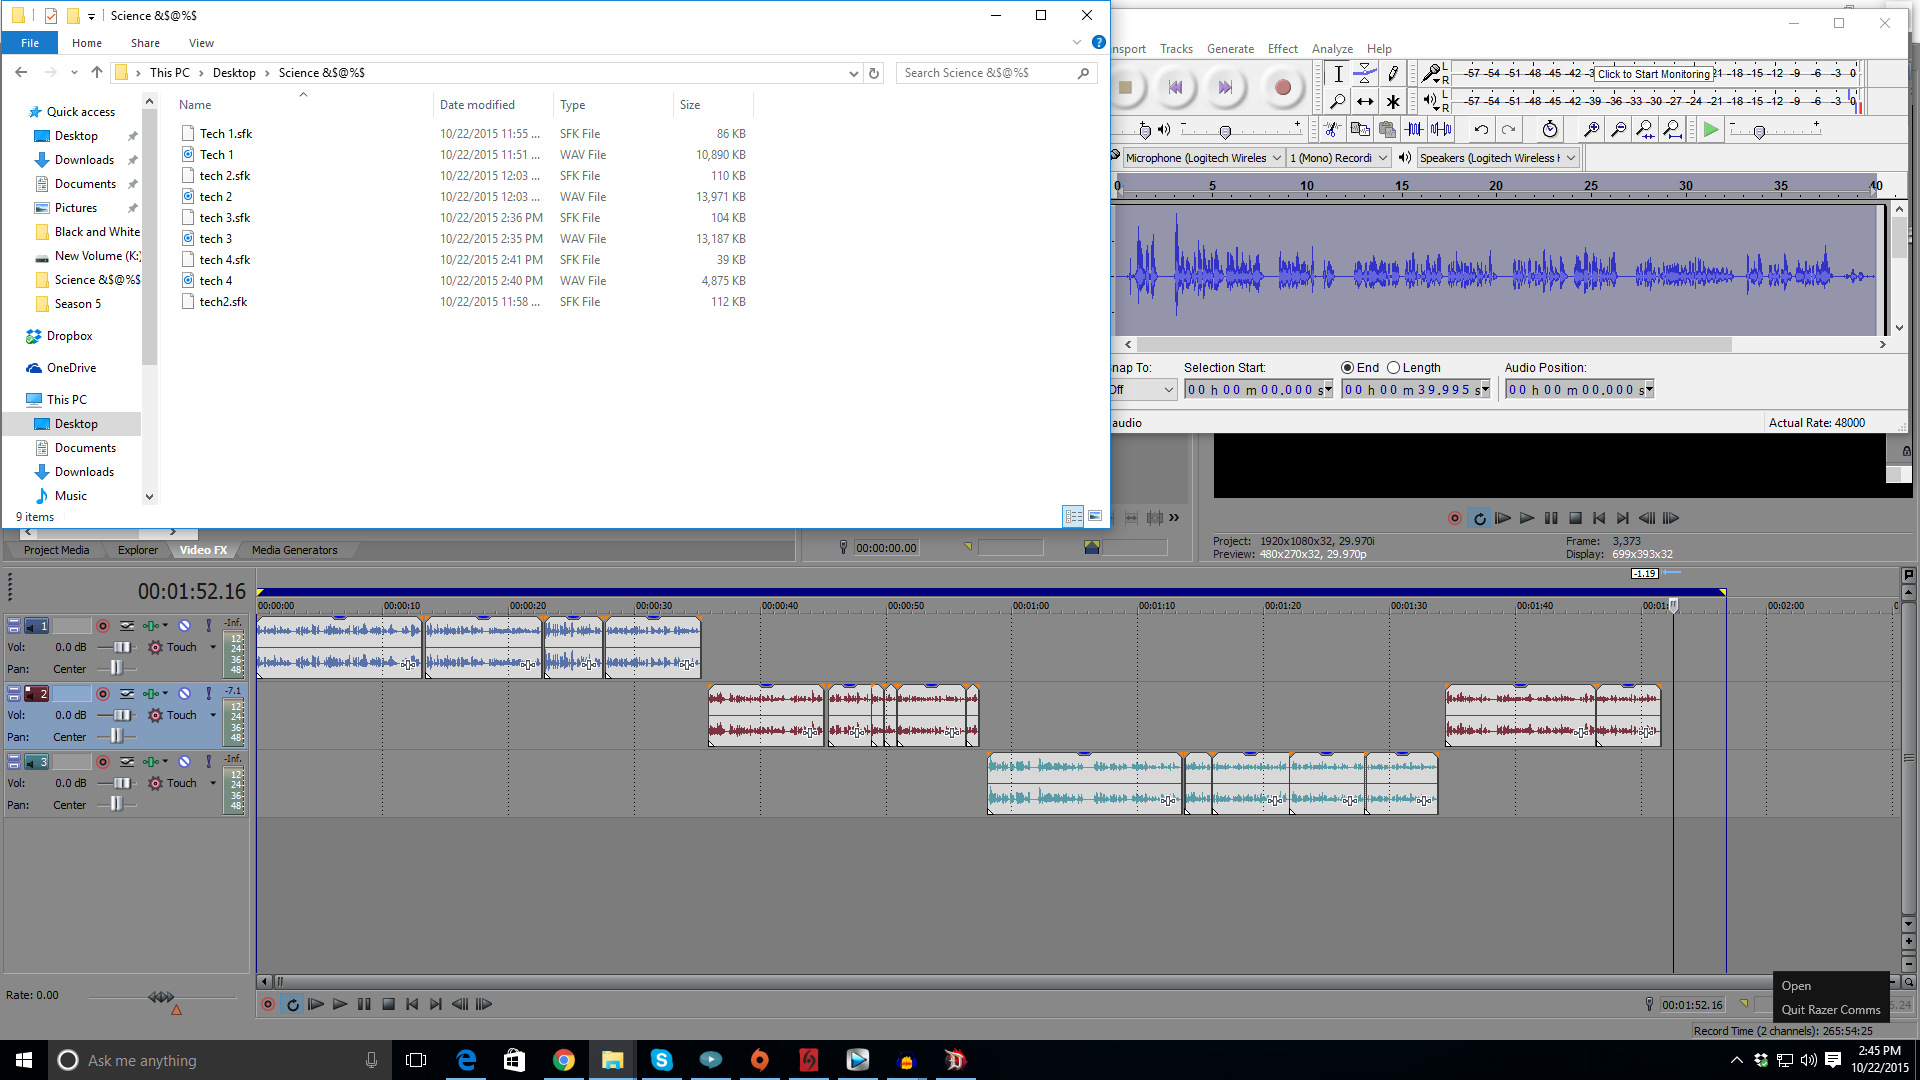This screenshot has width=1920, height=1080.
Task: Mute track 2 in Vegas
Action: click(x=184, y=694)
